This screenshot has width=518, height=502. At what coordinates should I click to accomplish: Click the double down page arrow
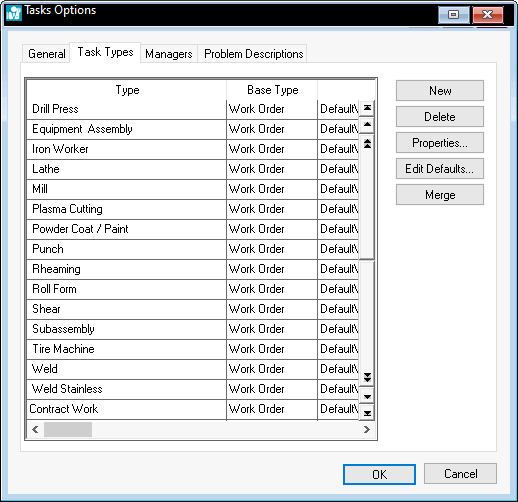click(x=367, y=377)
